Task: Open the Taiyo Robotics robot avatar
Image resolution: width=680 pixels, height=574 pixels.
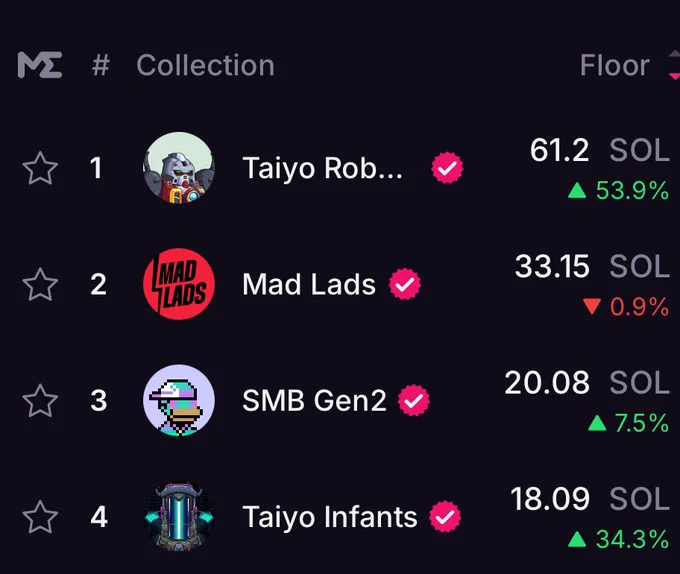Action: pyautogui.click(x=179, y=168)
